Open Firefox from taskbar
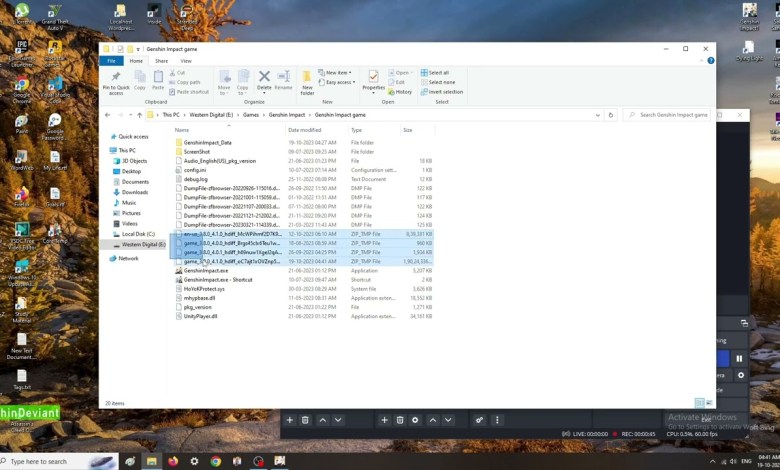Image resolution: width=780 pixels, height=470 pixels. [173, 462]
